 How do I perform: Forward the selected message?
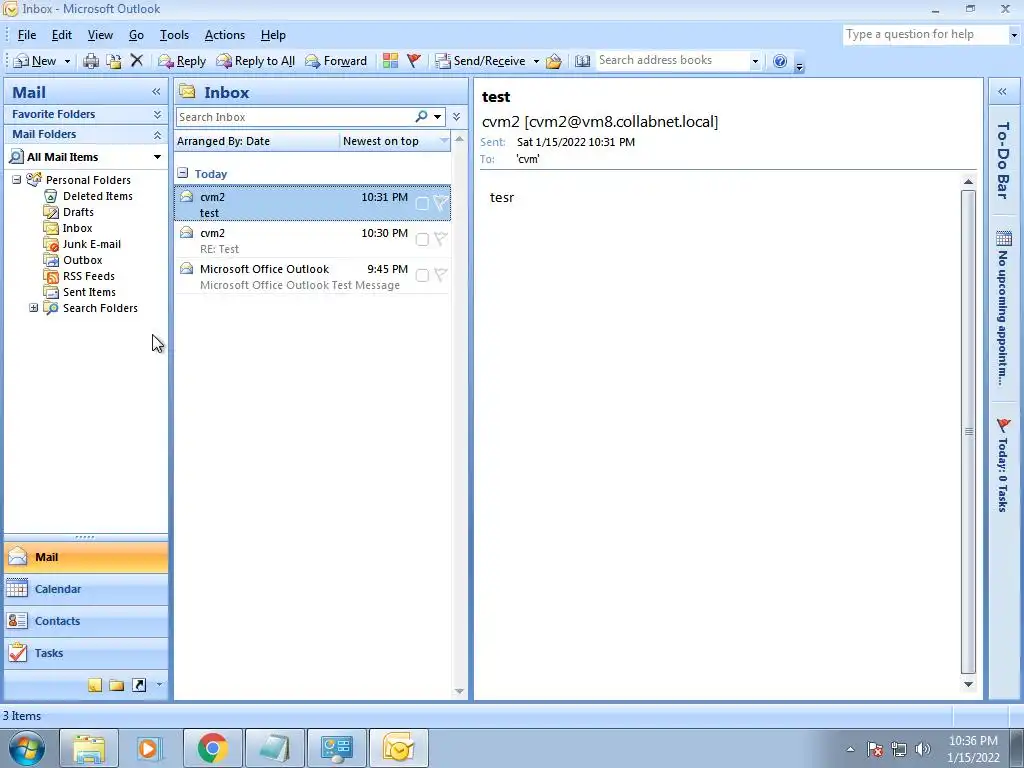336,61
